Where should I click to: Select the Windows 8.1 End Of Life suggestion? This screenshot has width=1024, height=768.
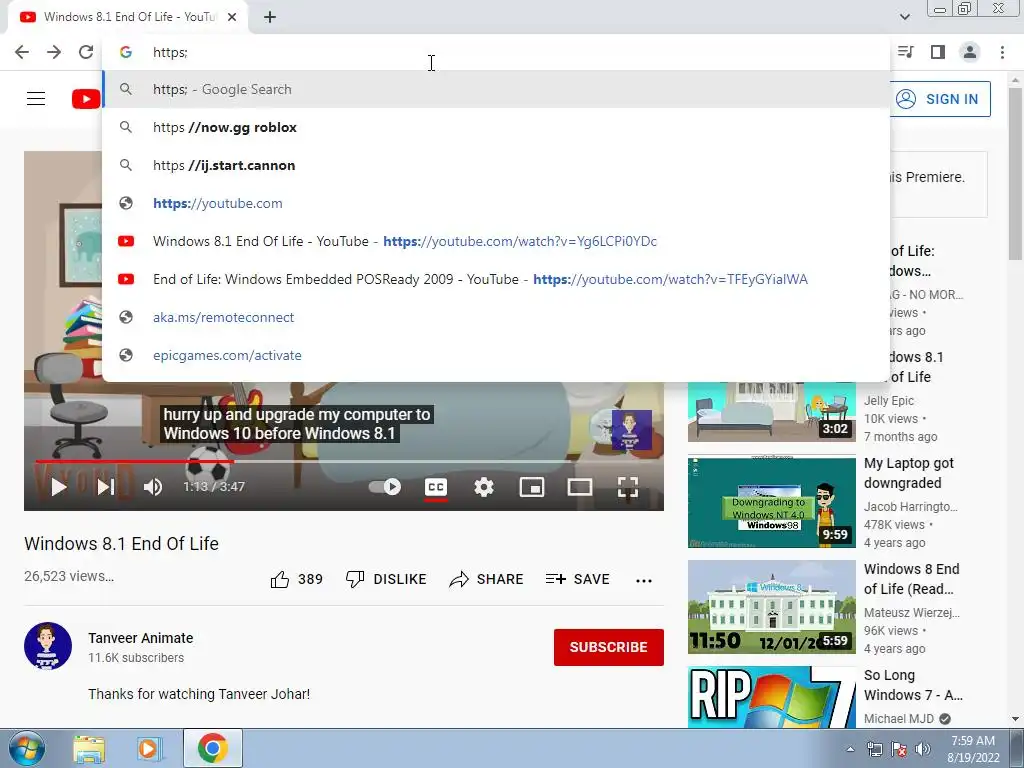(496, 241)
